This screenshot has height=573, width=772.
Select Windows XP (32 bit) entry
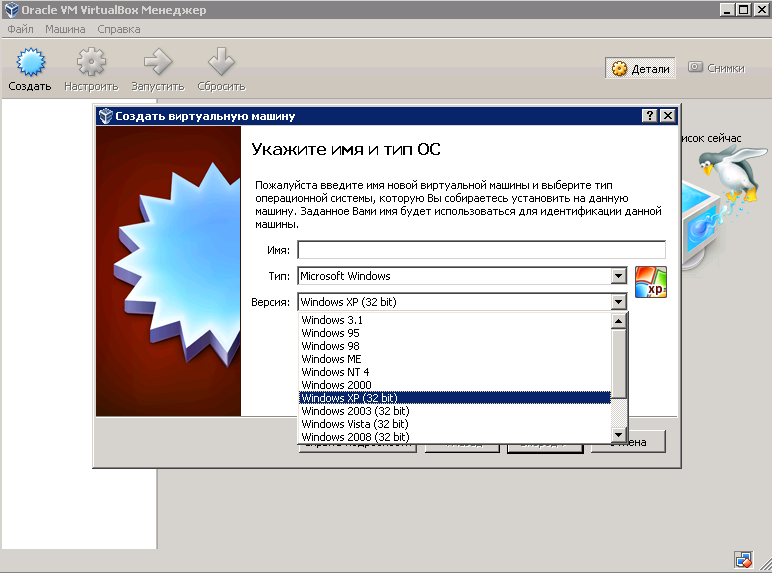455,398
